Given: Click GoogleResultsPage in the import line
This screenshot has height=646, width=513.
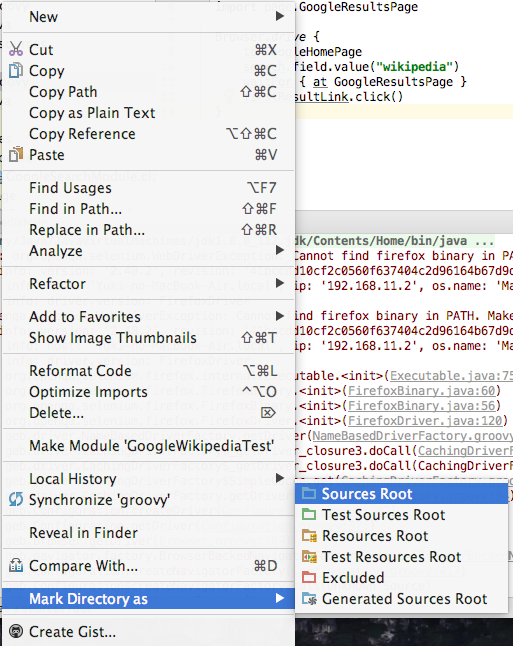Looking at the screenshot, I should 358,7.
